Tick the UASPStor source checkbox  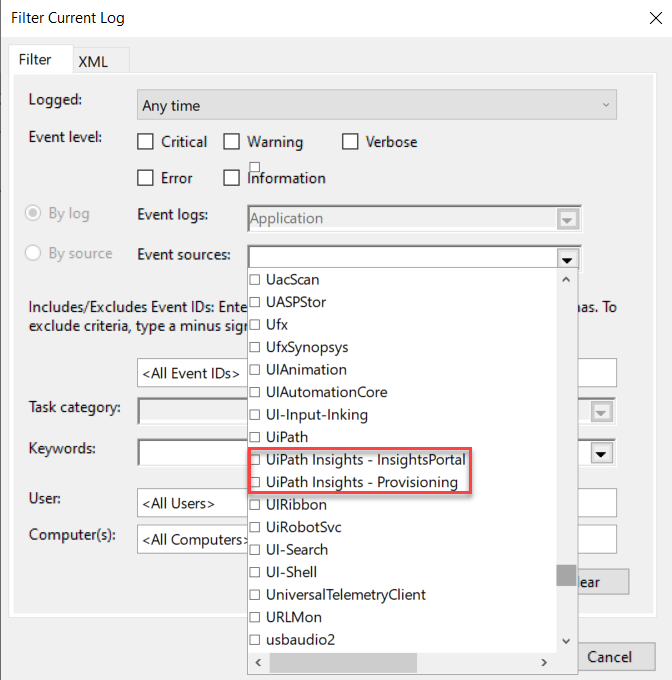click(x=255, y=302)
